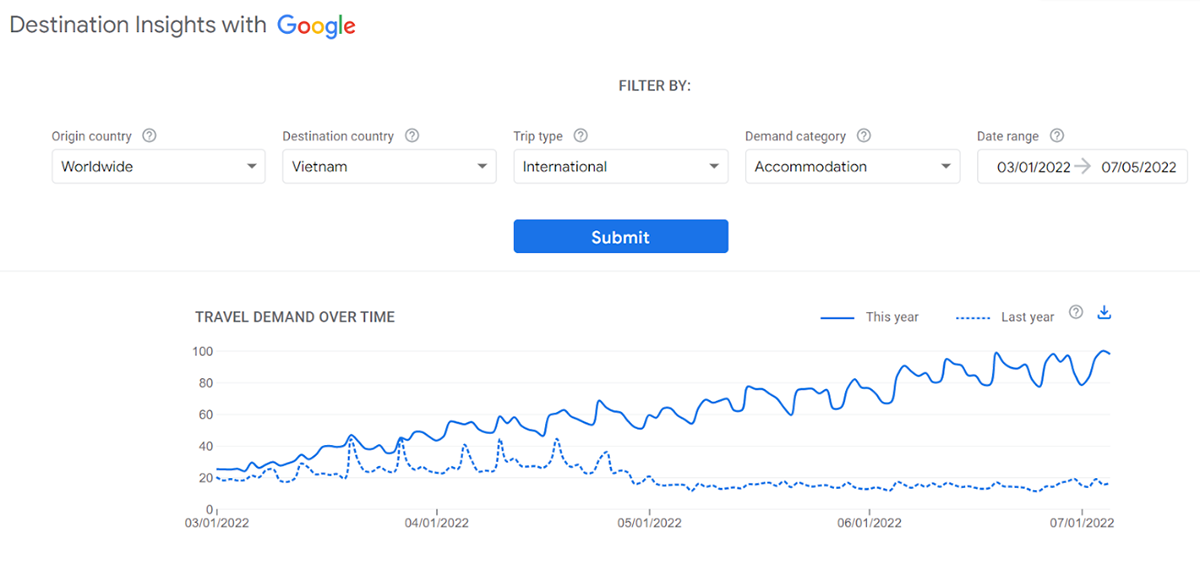Toggle the This year legend line
This screenshot has height=566, width=1200.
click(869, 317)
